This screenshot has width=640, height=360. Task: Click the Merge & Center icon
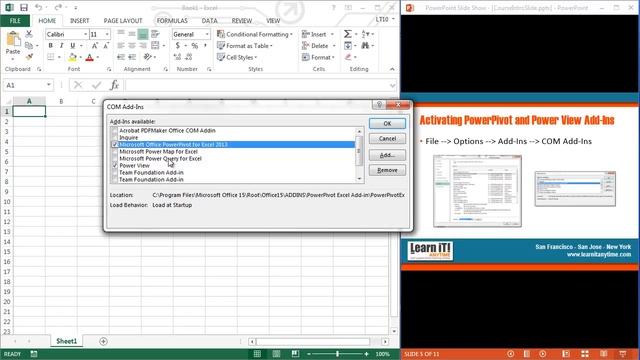pos(155,46)
